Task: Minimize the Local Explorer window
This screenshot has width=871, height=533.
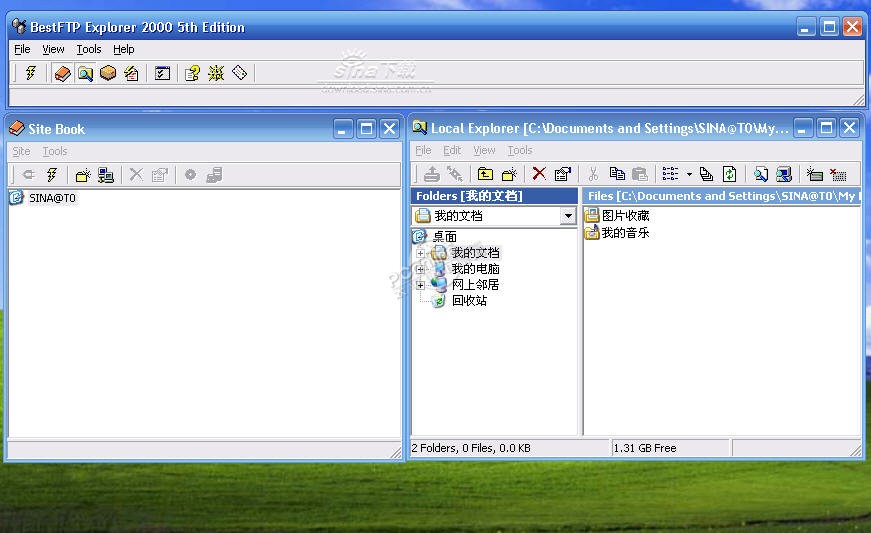Action: (x=802, y=128)
